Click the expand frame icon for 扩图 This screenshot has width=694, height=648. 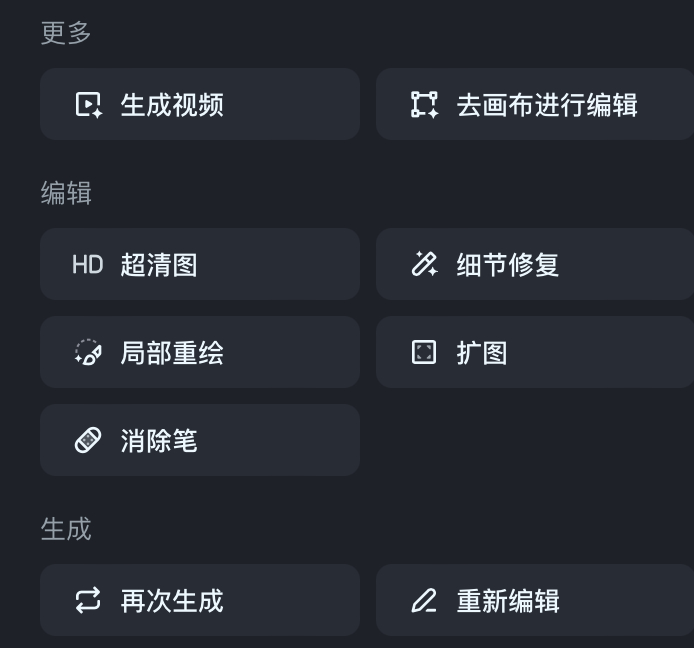(424, 352)
